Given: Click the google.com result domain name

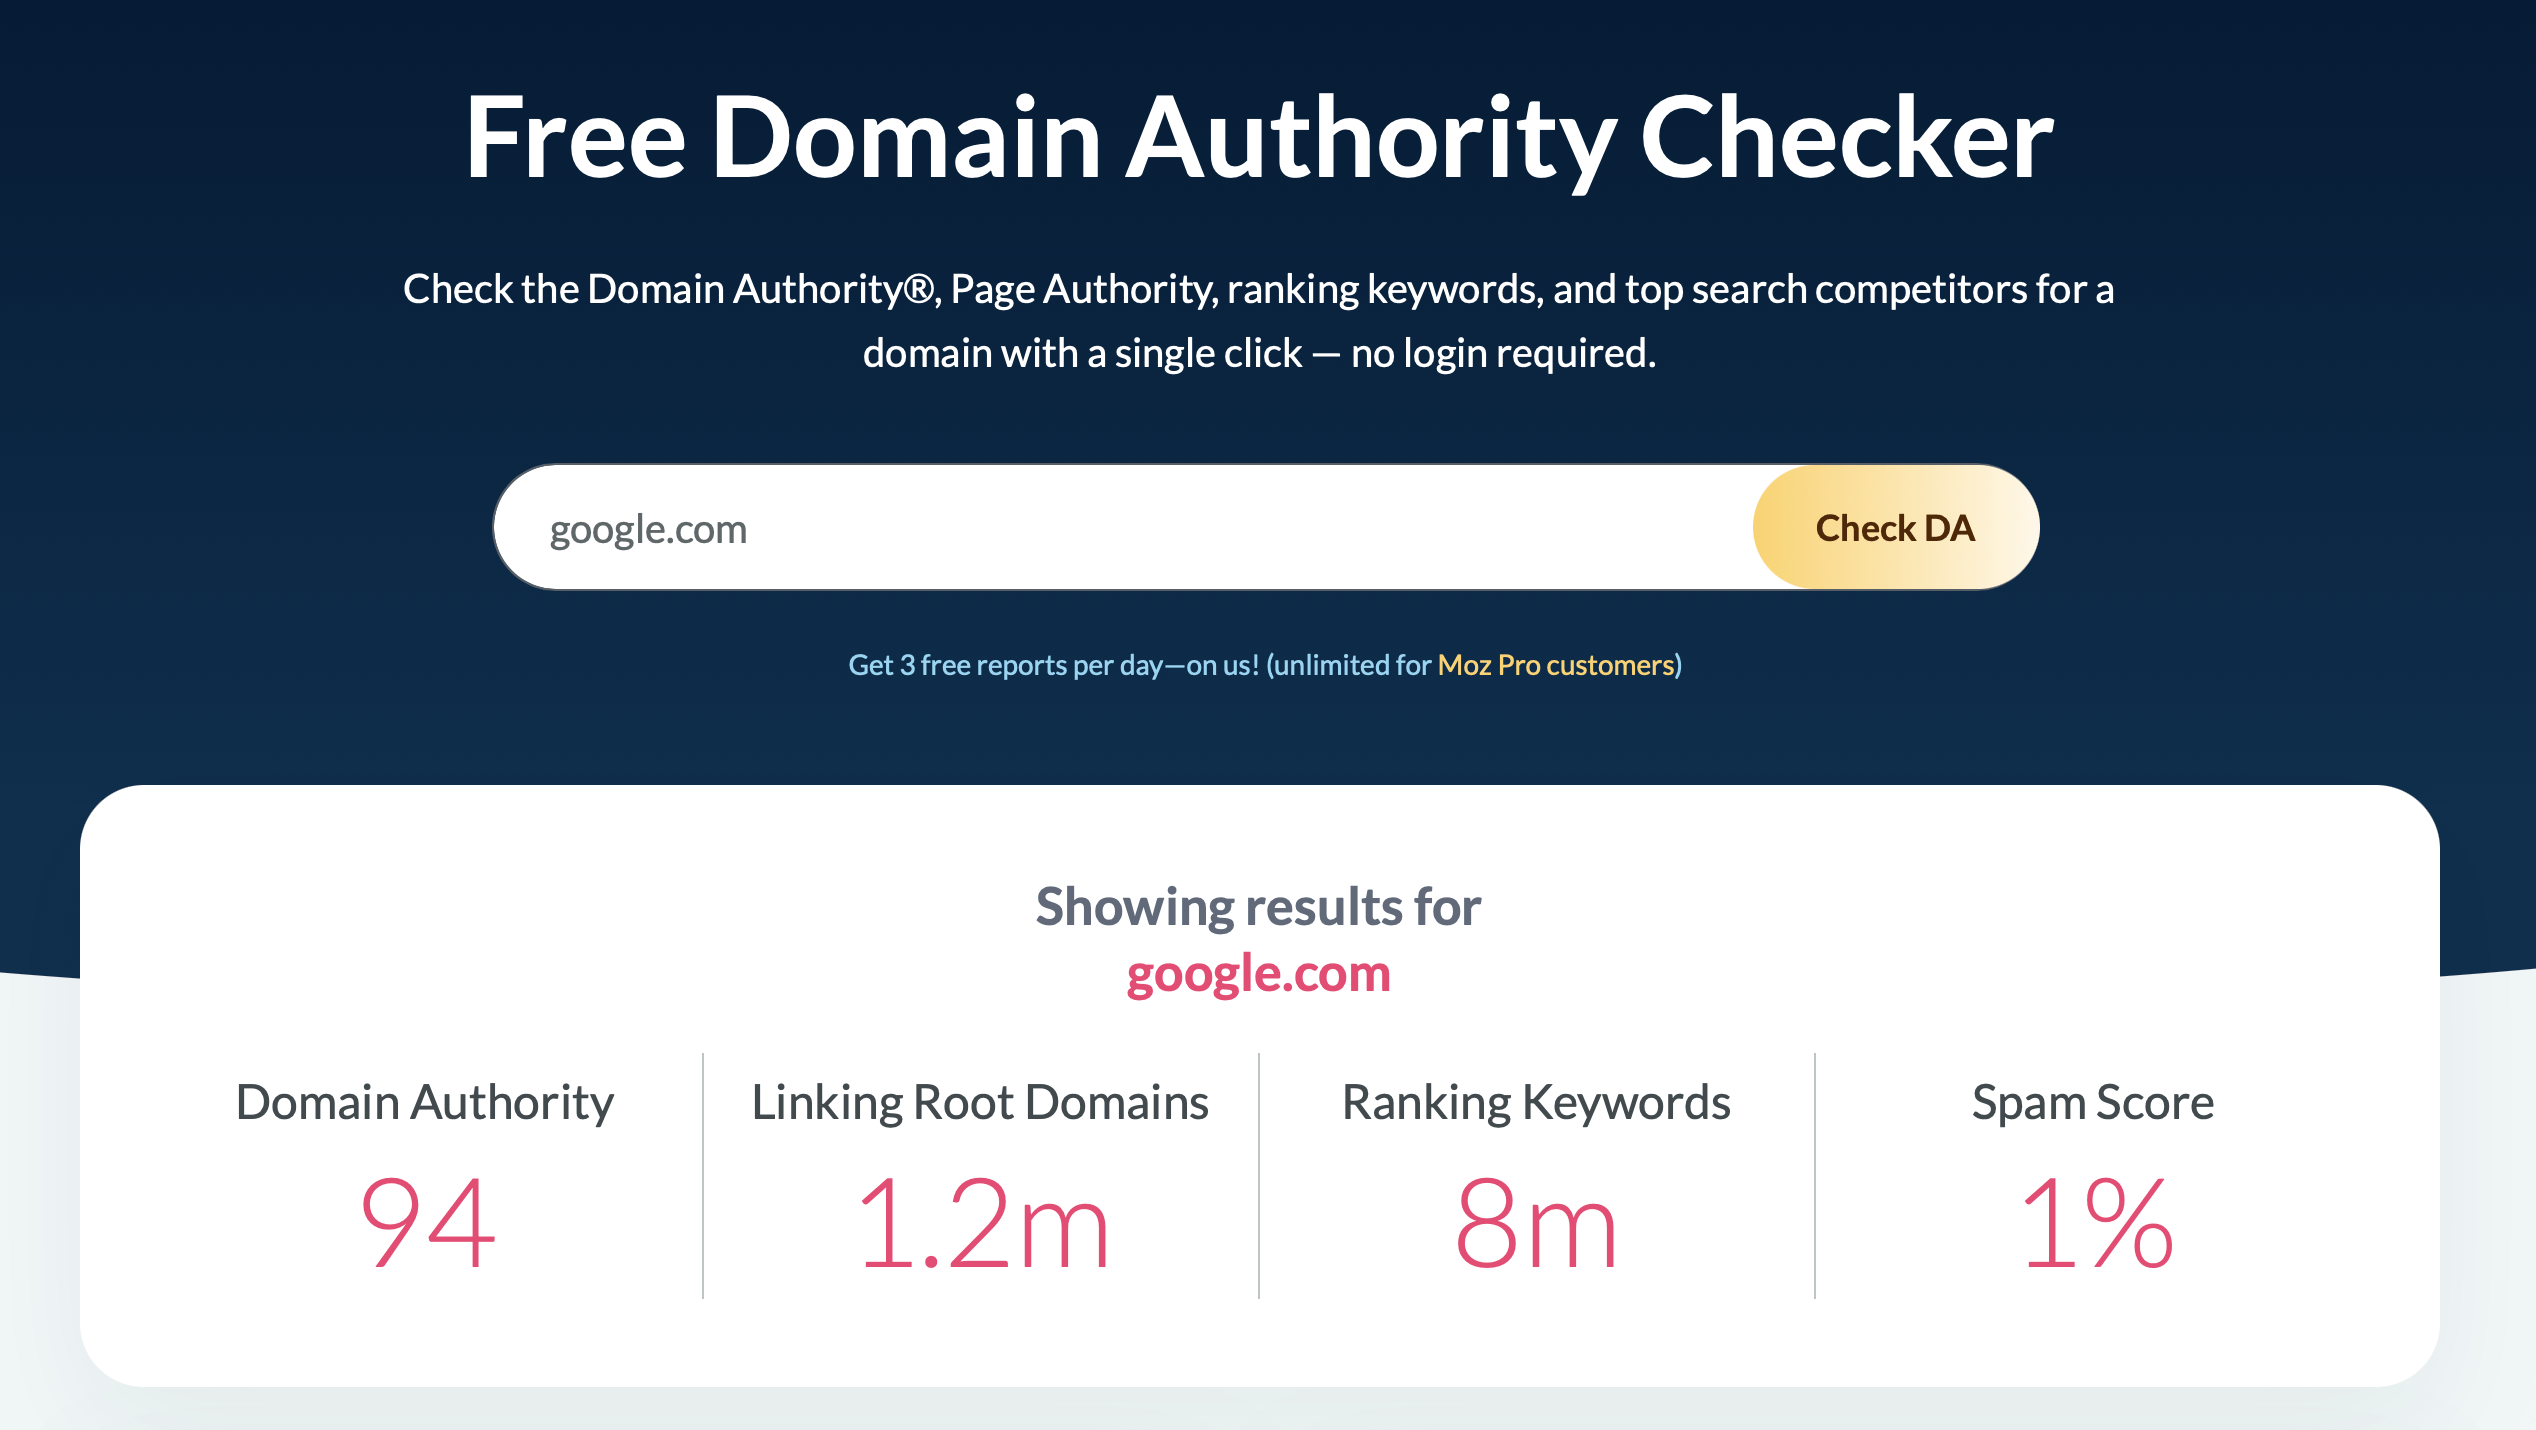Looking at the screenshot, I should 1259,974.
